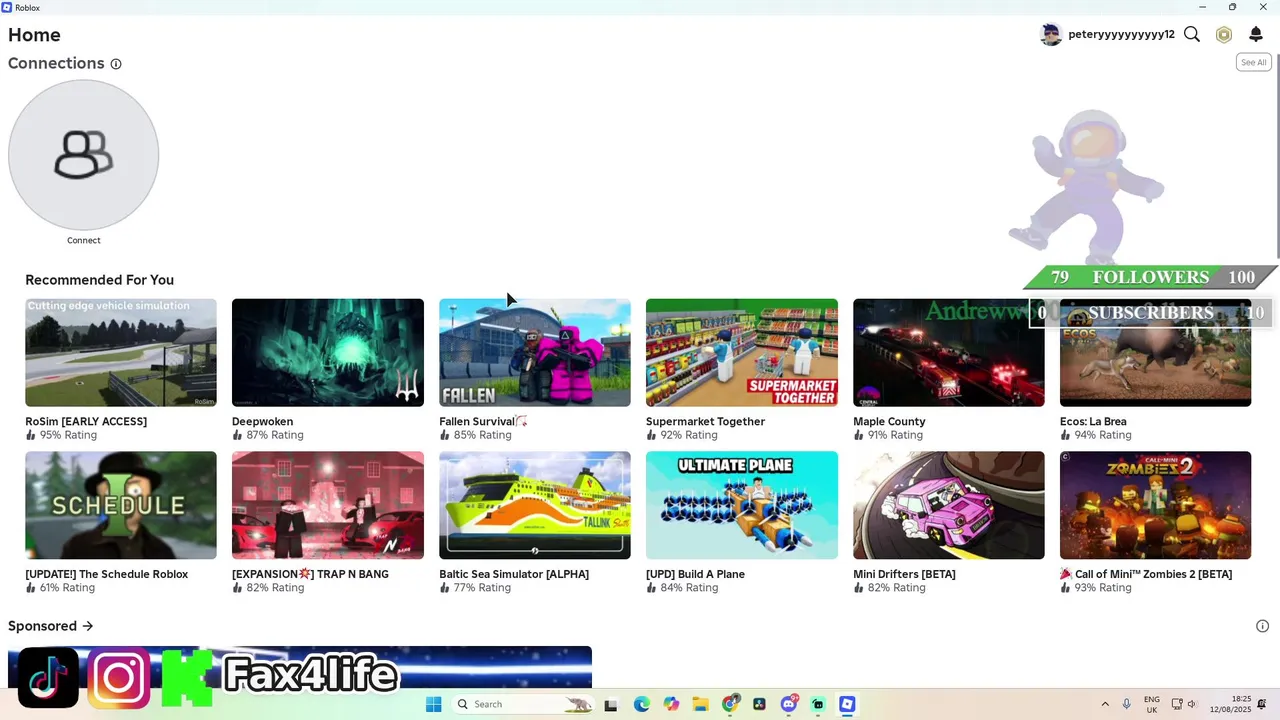Launch Microsoft Edge from the taskbar
The height and width of the screenshot is (720, 1280).
pos(641,704)
